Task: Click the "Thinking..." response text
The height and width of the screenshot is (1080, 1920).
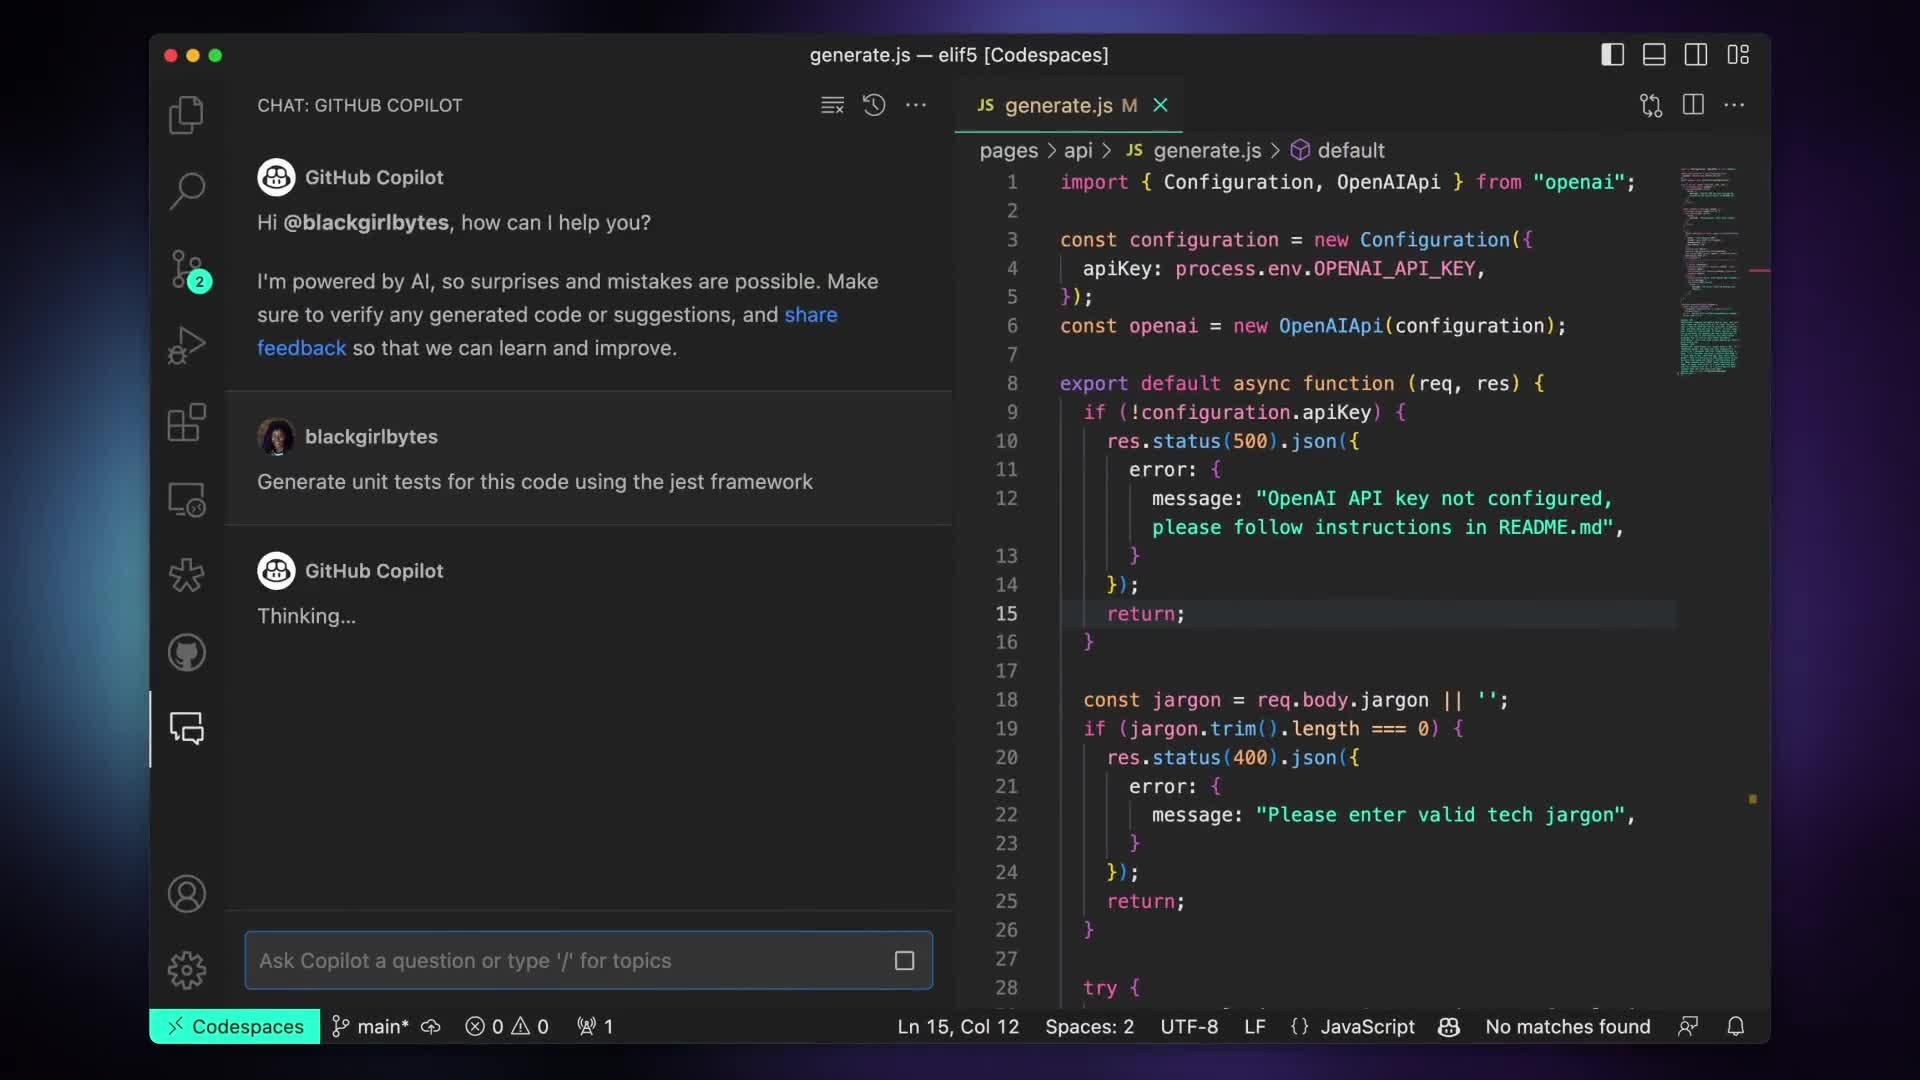Action: pyautogui.click(x=306, y=617)
